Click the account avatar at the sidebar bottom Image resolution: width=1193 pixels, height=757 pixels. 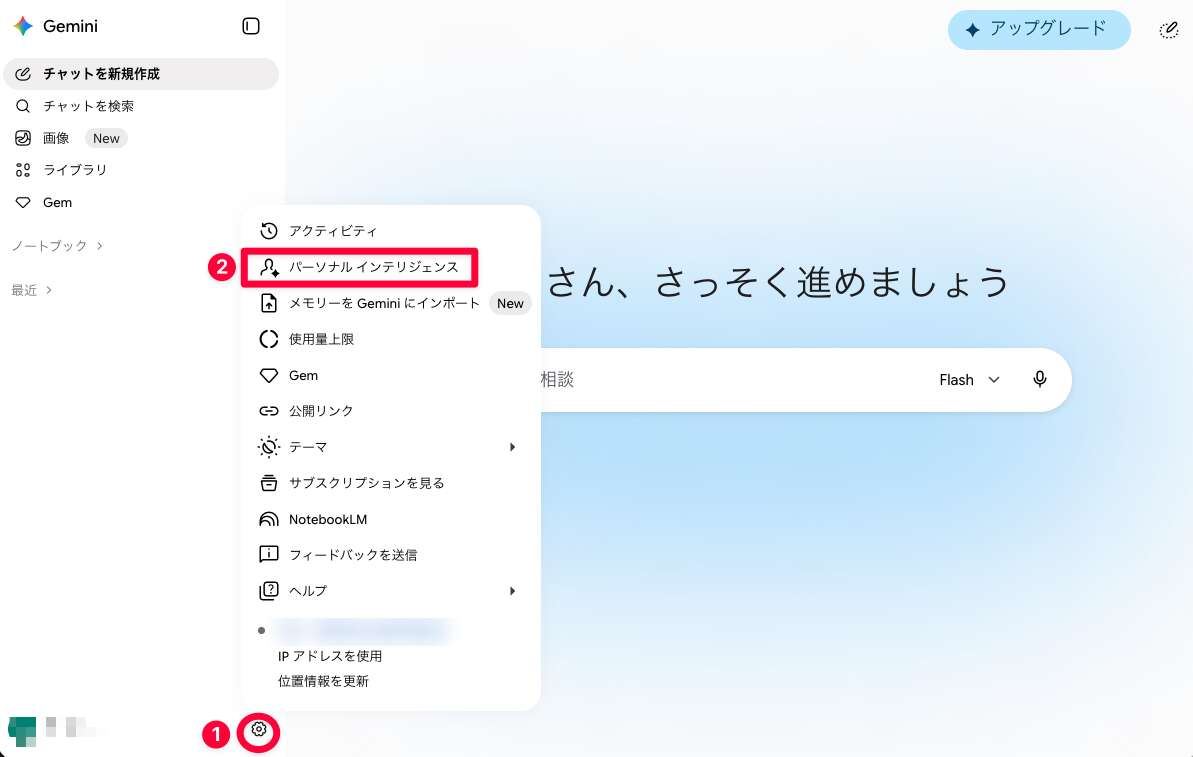coord(22,730)
